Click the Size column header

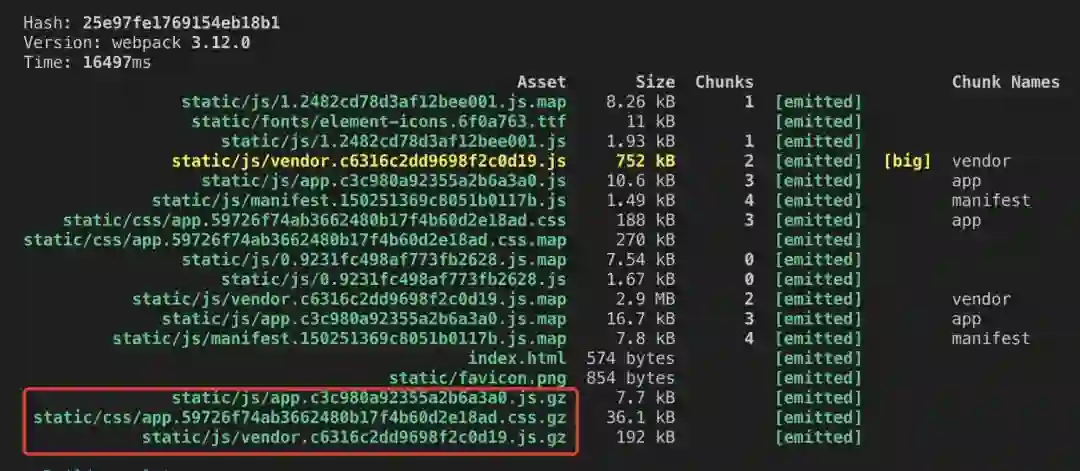pos(655,83)
